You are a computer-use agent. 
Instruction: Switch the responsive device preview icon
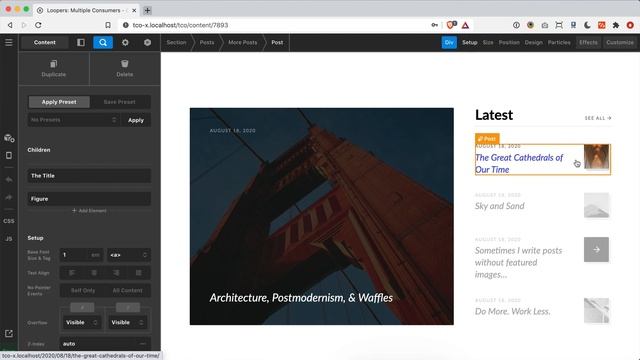[9, 156]
